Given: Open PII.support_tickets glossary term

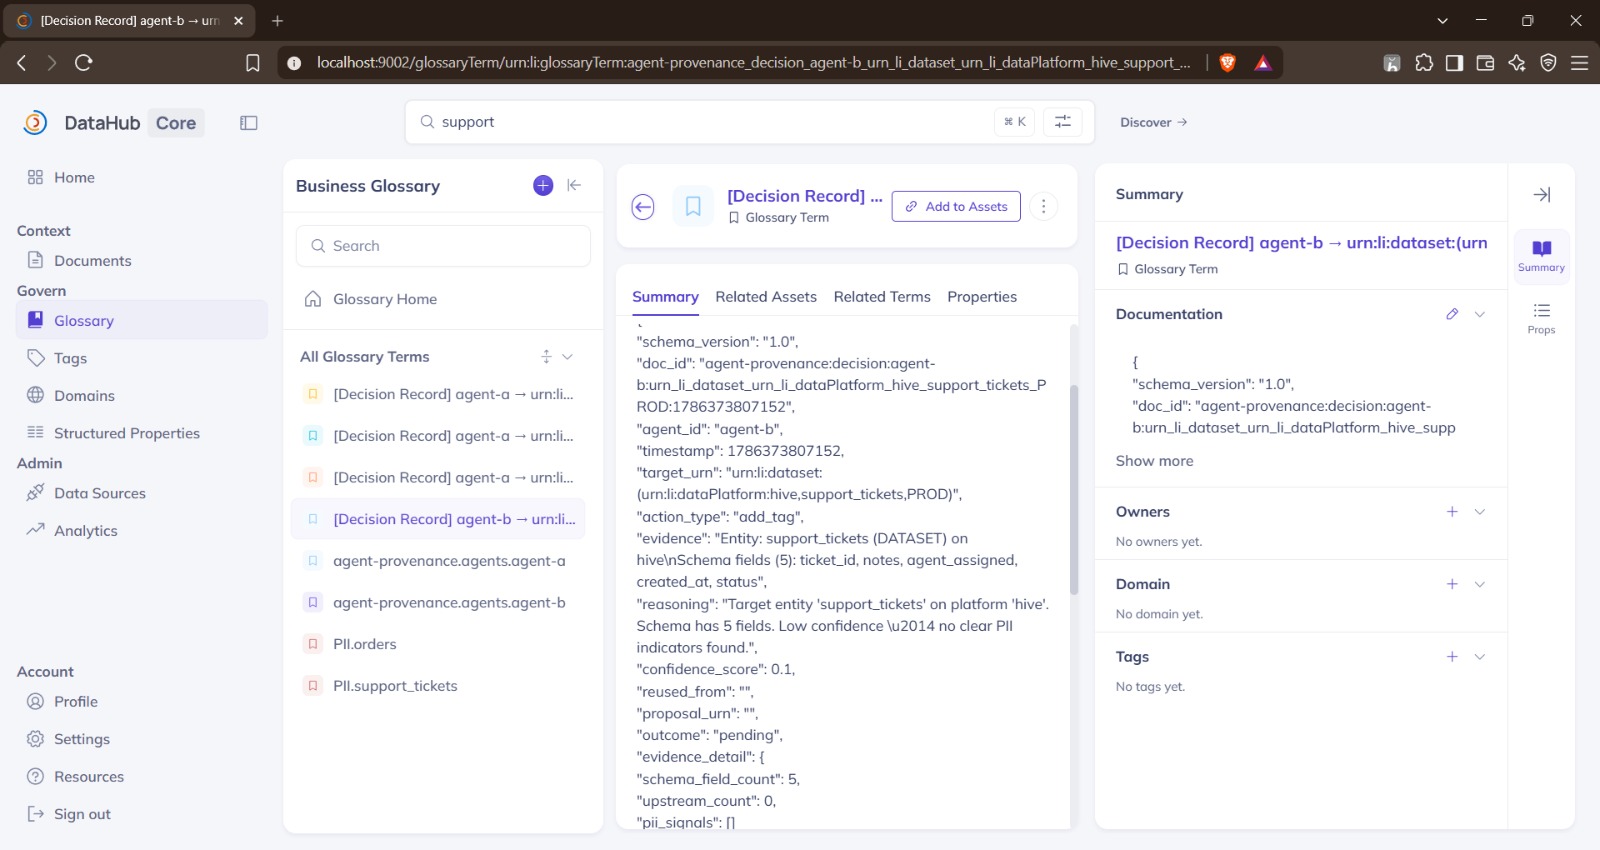Looking at the screenshot, I should (438, 686).
